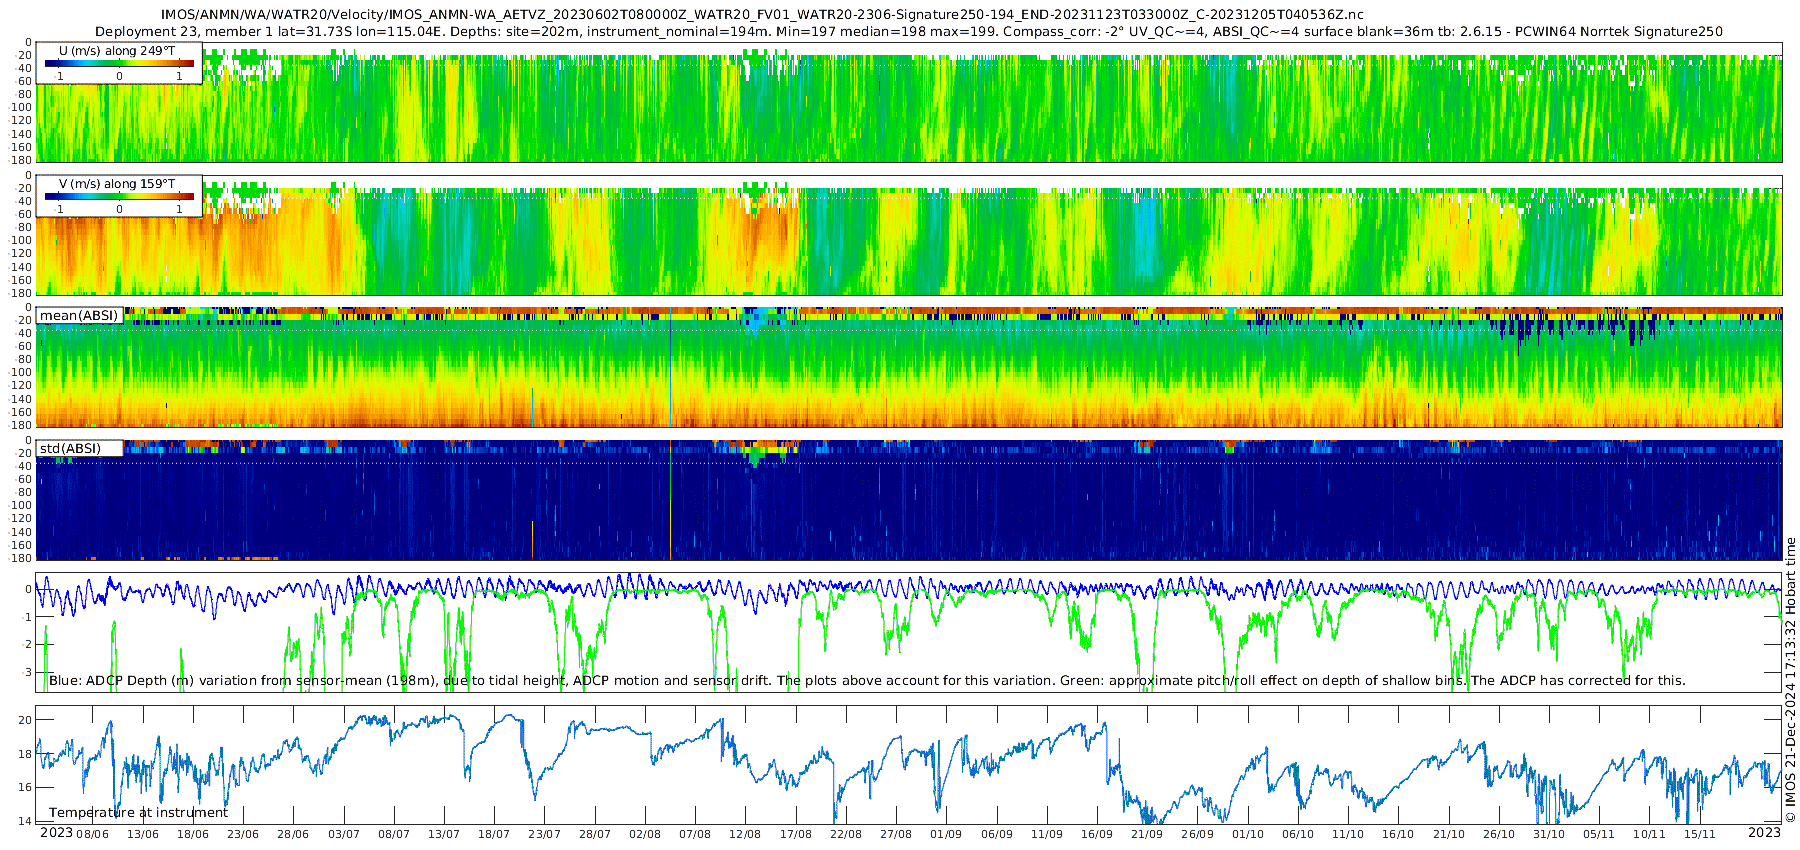Click the left-hand 2023 year label
The width and height of the screenshot is (1800, 850).
(x=56, y=833)
